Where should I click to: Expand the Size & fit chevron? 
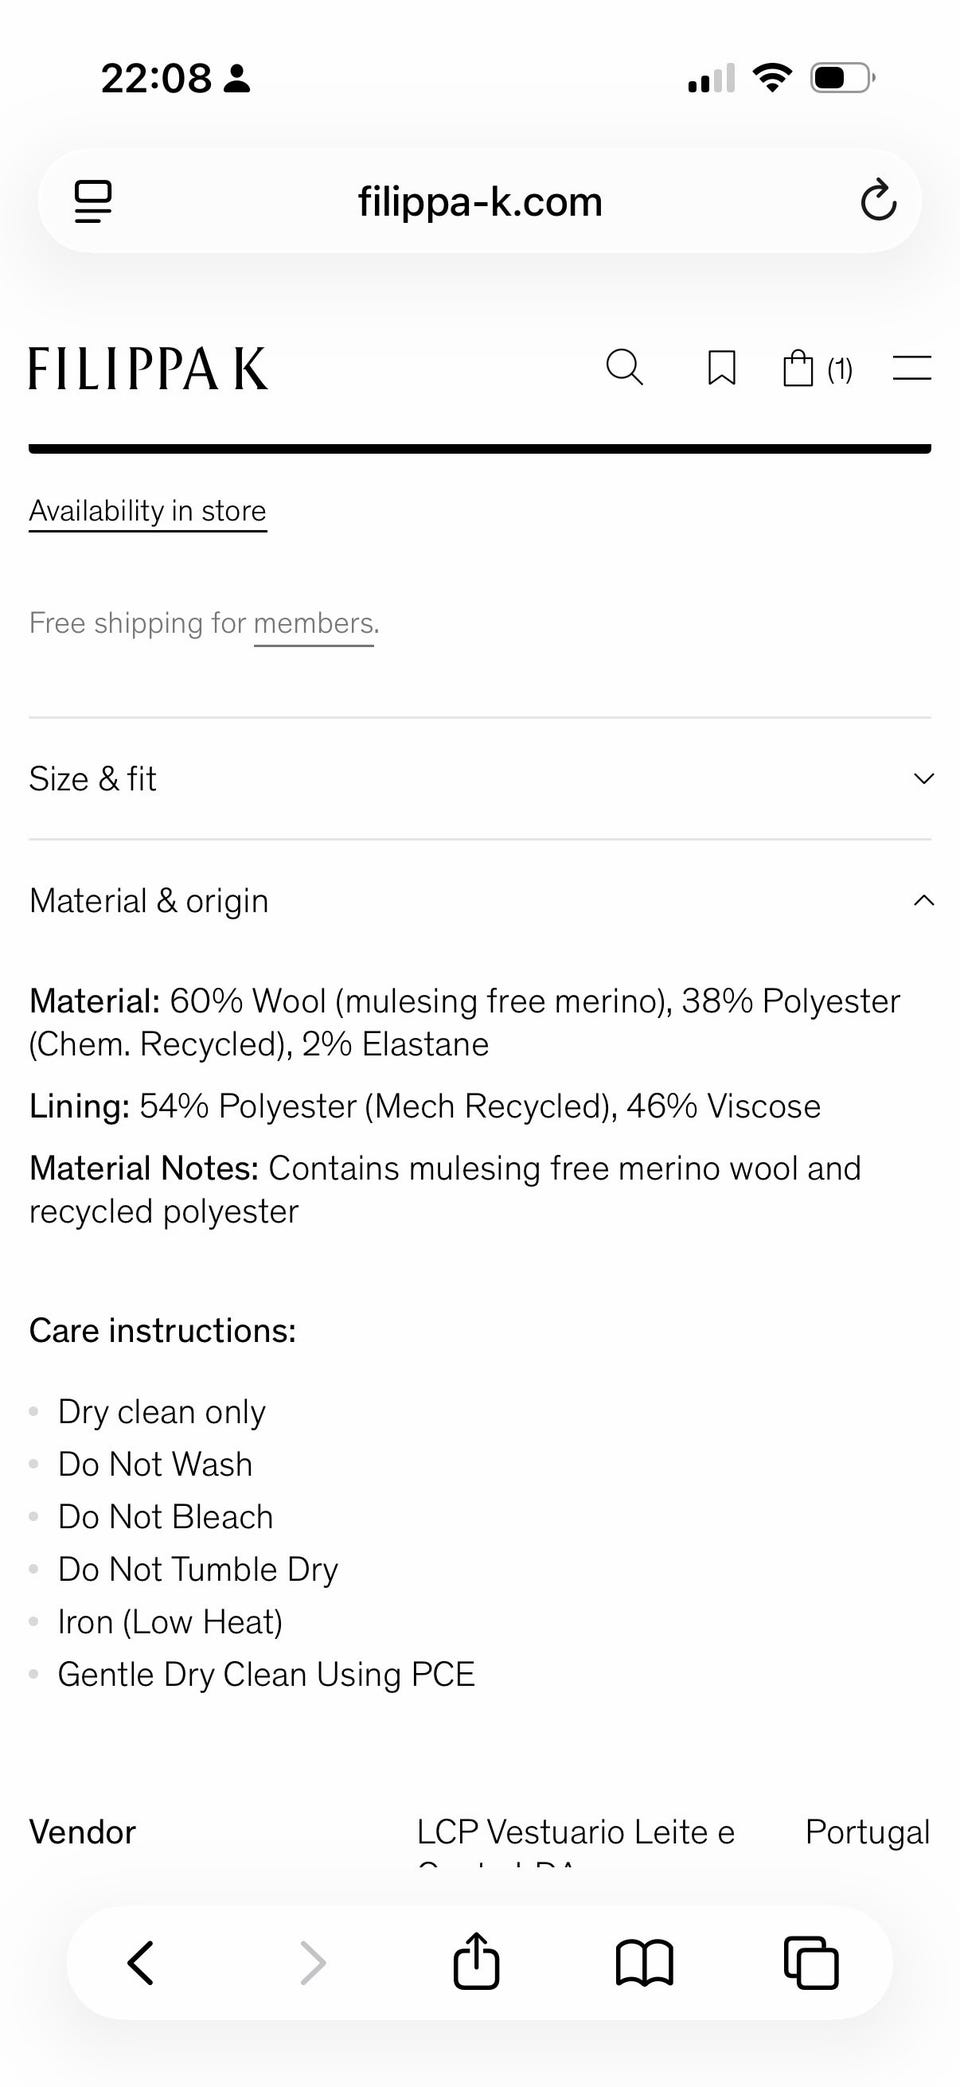pos(924,778)
